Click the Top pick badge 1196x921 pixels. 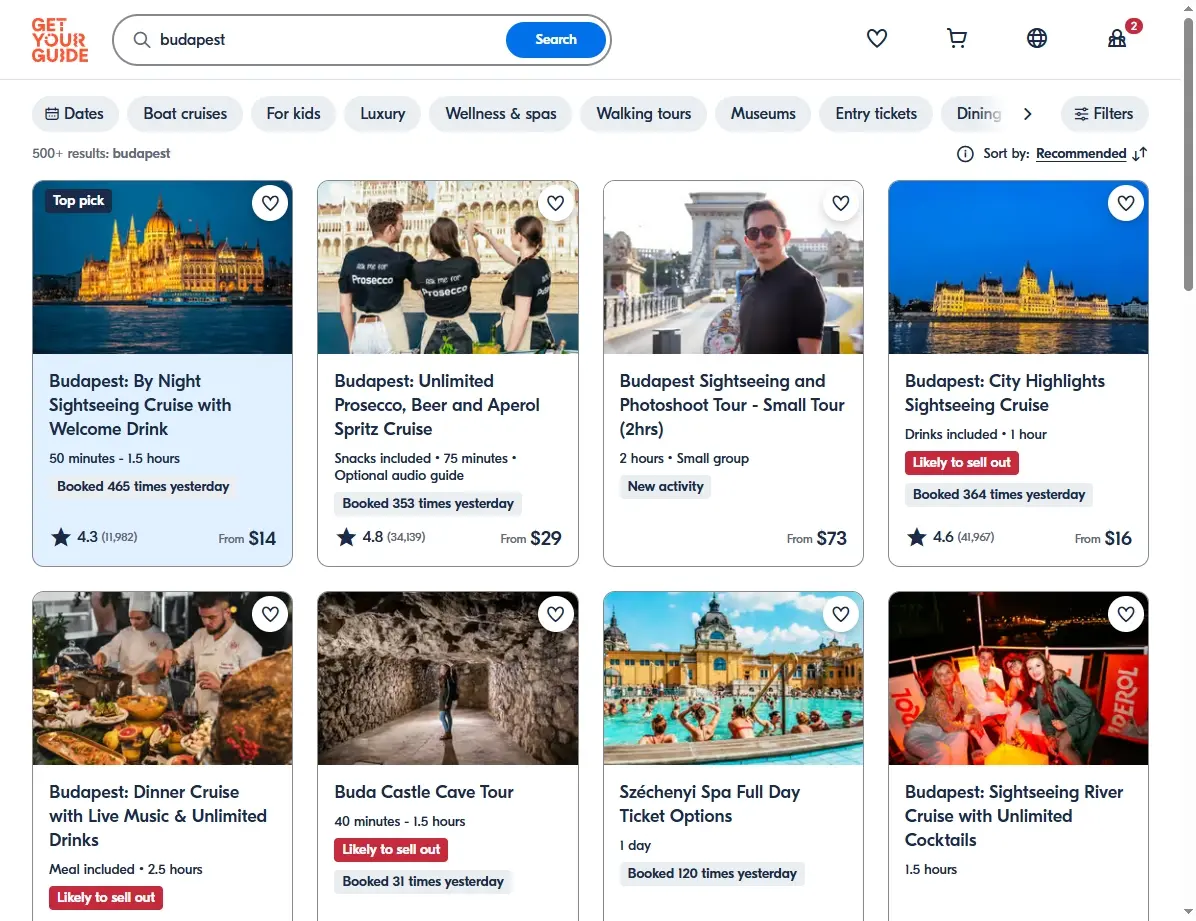coord(79,201)
